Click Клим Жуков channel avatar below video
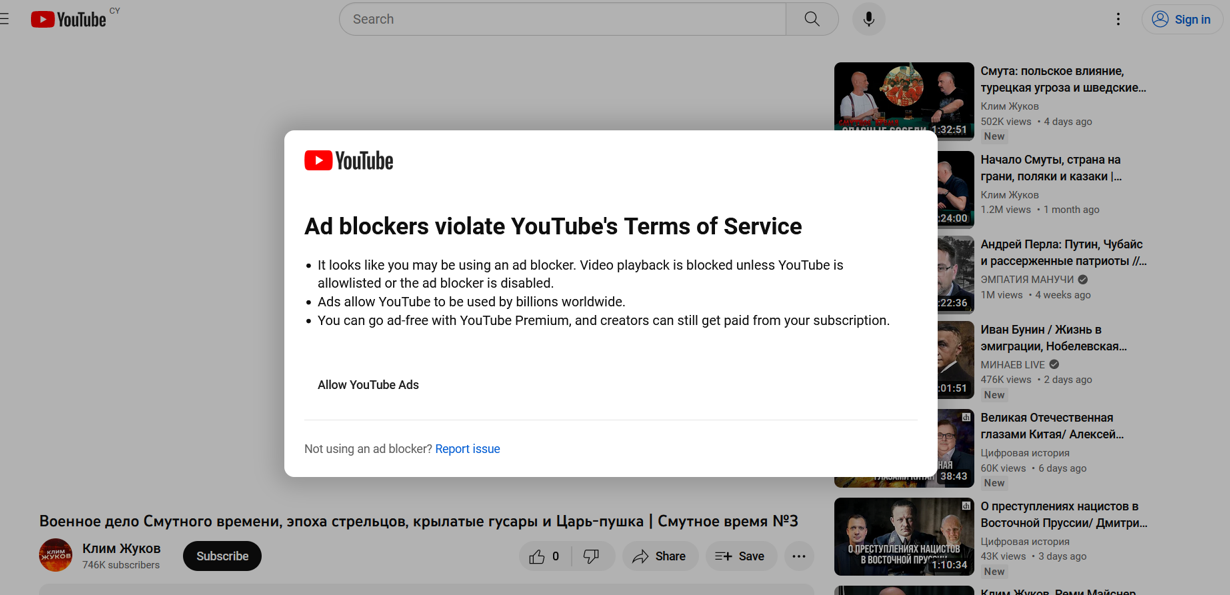 pos(56,555)
